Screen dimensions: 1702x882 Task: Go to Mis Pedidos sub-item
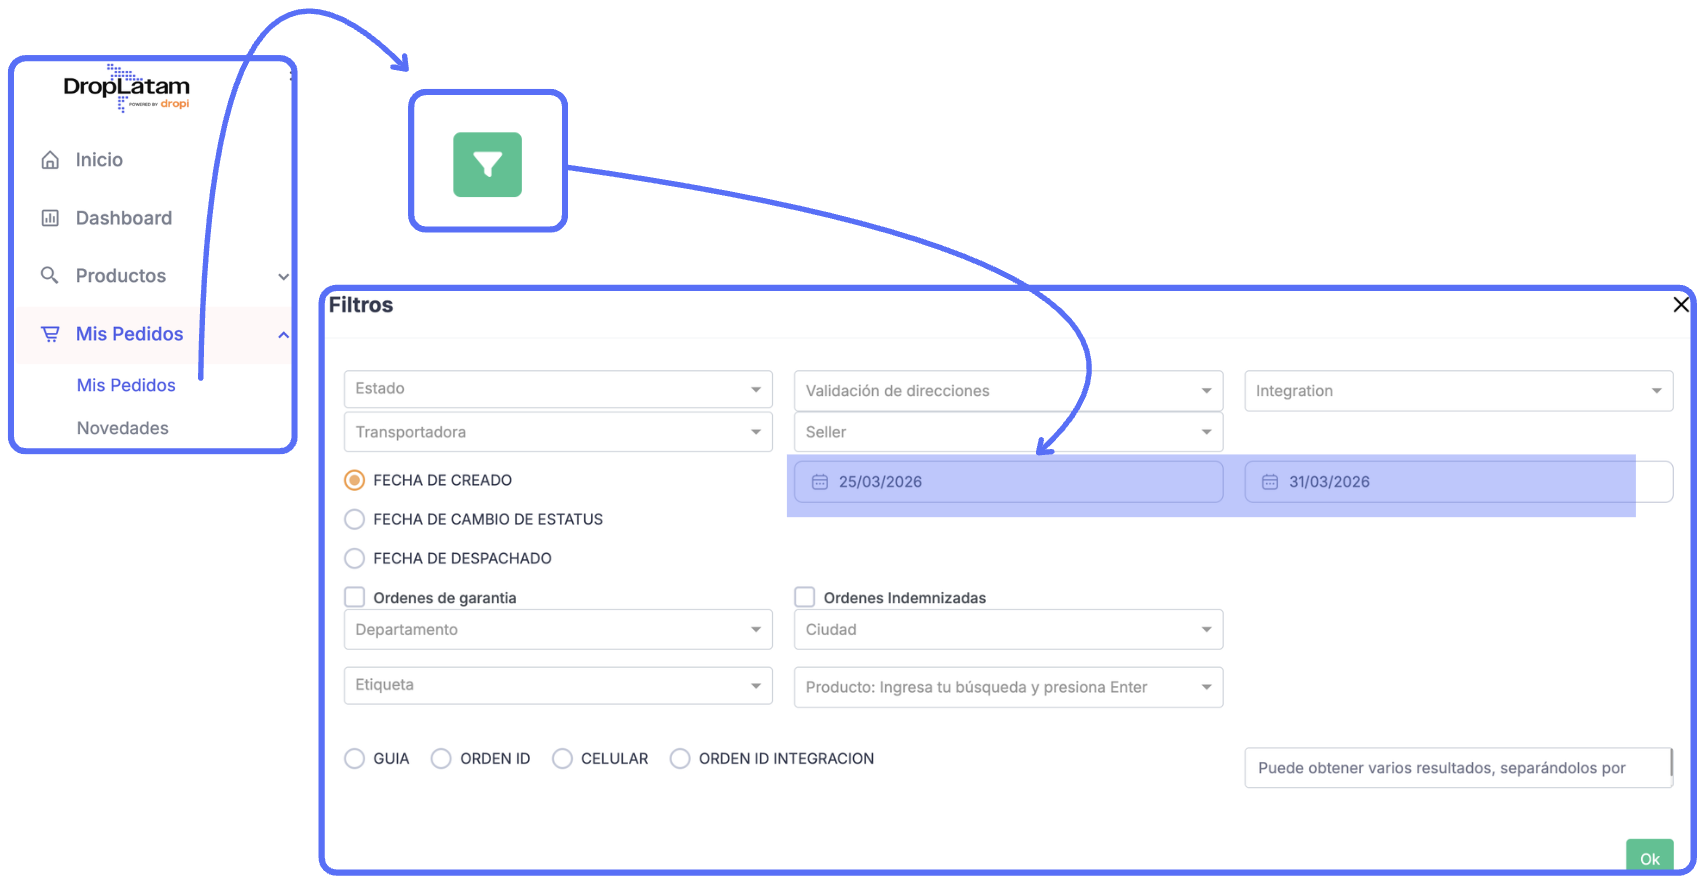coord(126,385)
